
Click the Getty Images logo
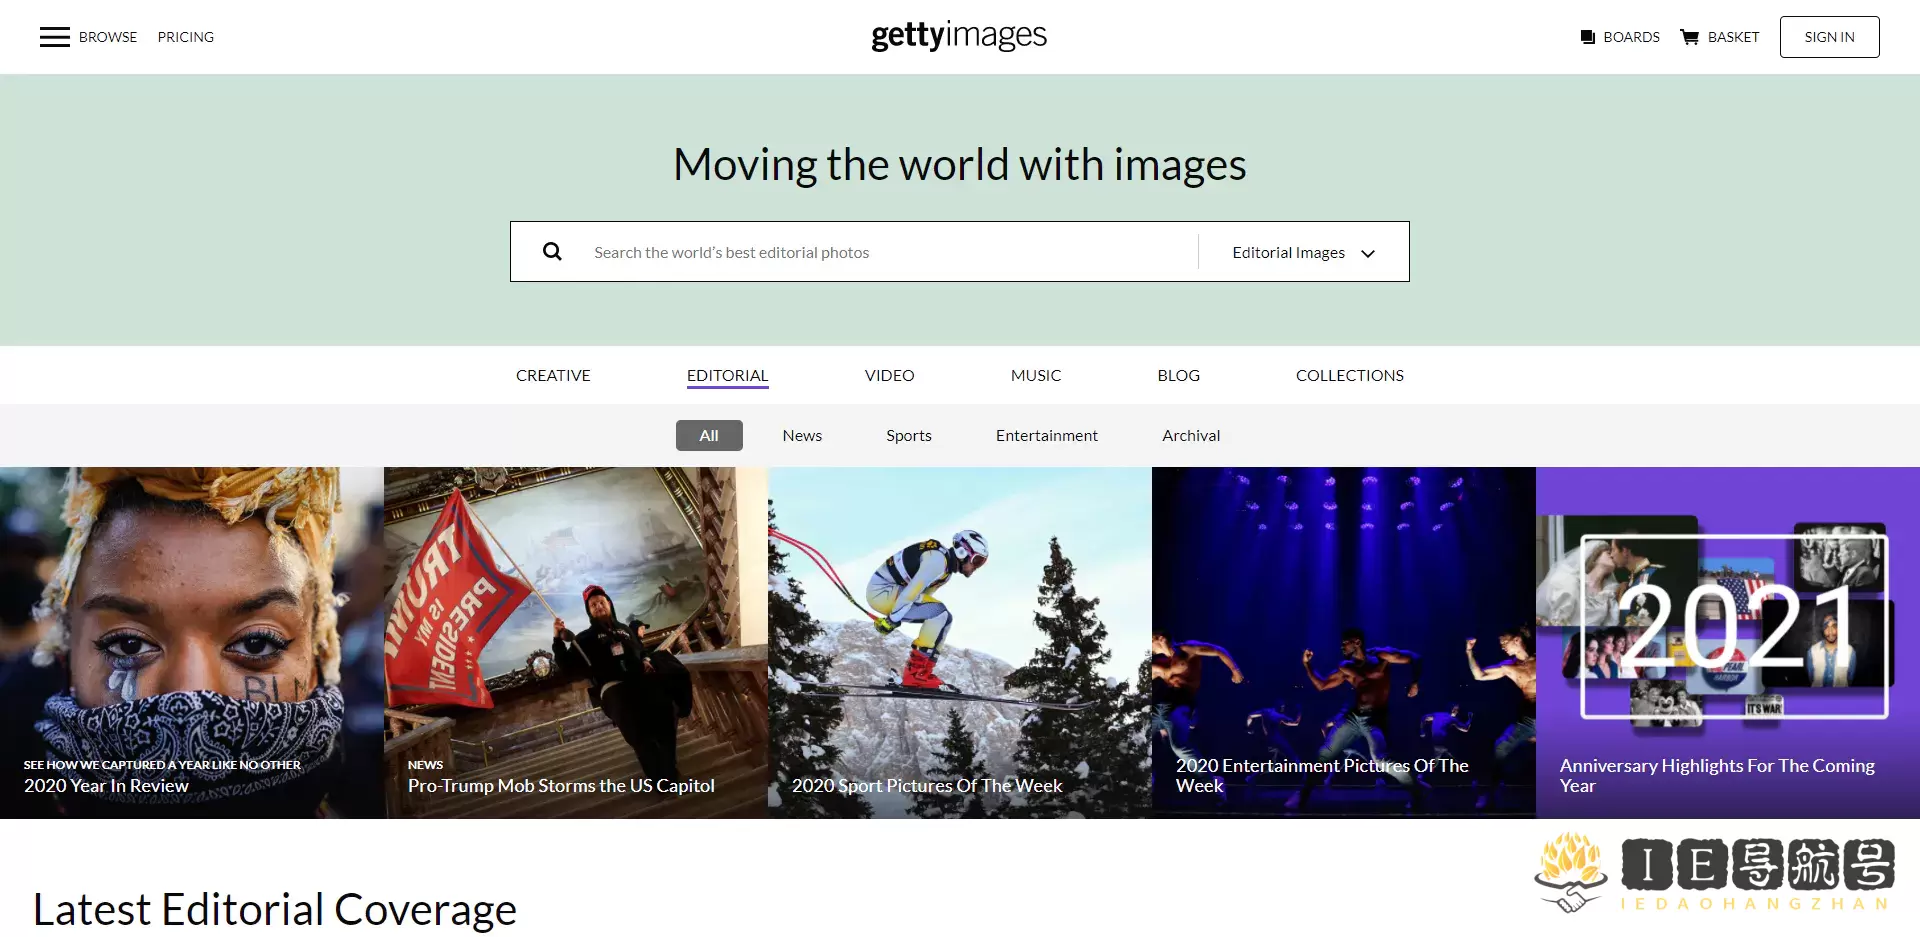[958, 36]
